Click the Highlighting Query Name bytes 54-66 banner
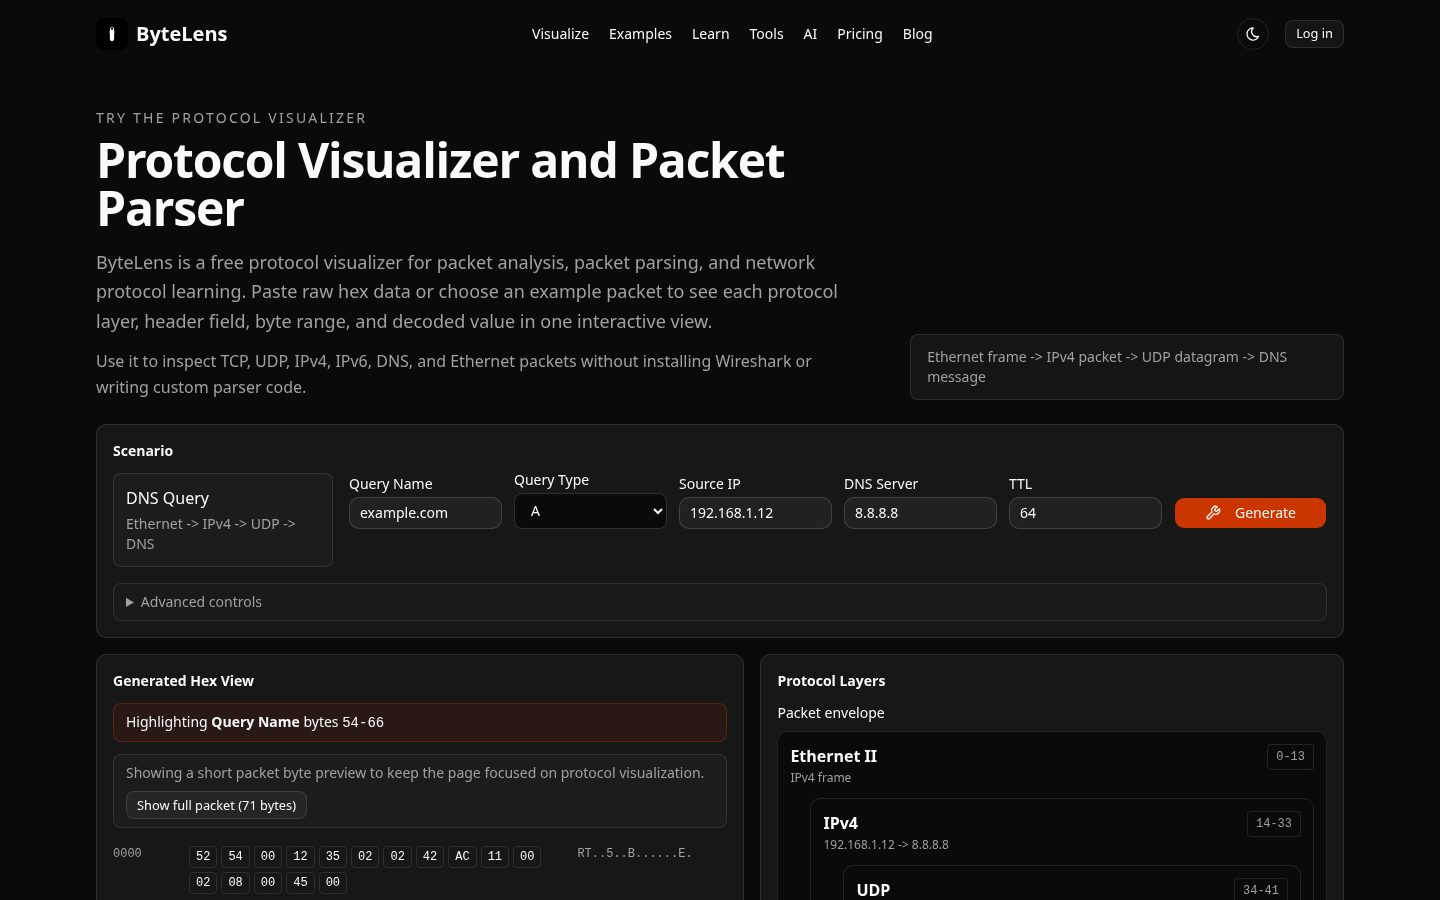The width and height of the screenshot is (1440, 900). pyautogui.click(x=420, y=722)
